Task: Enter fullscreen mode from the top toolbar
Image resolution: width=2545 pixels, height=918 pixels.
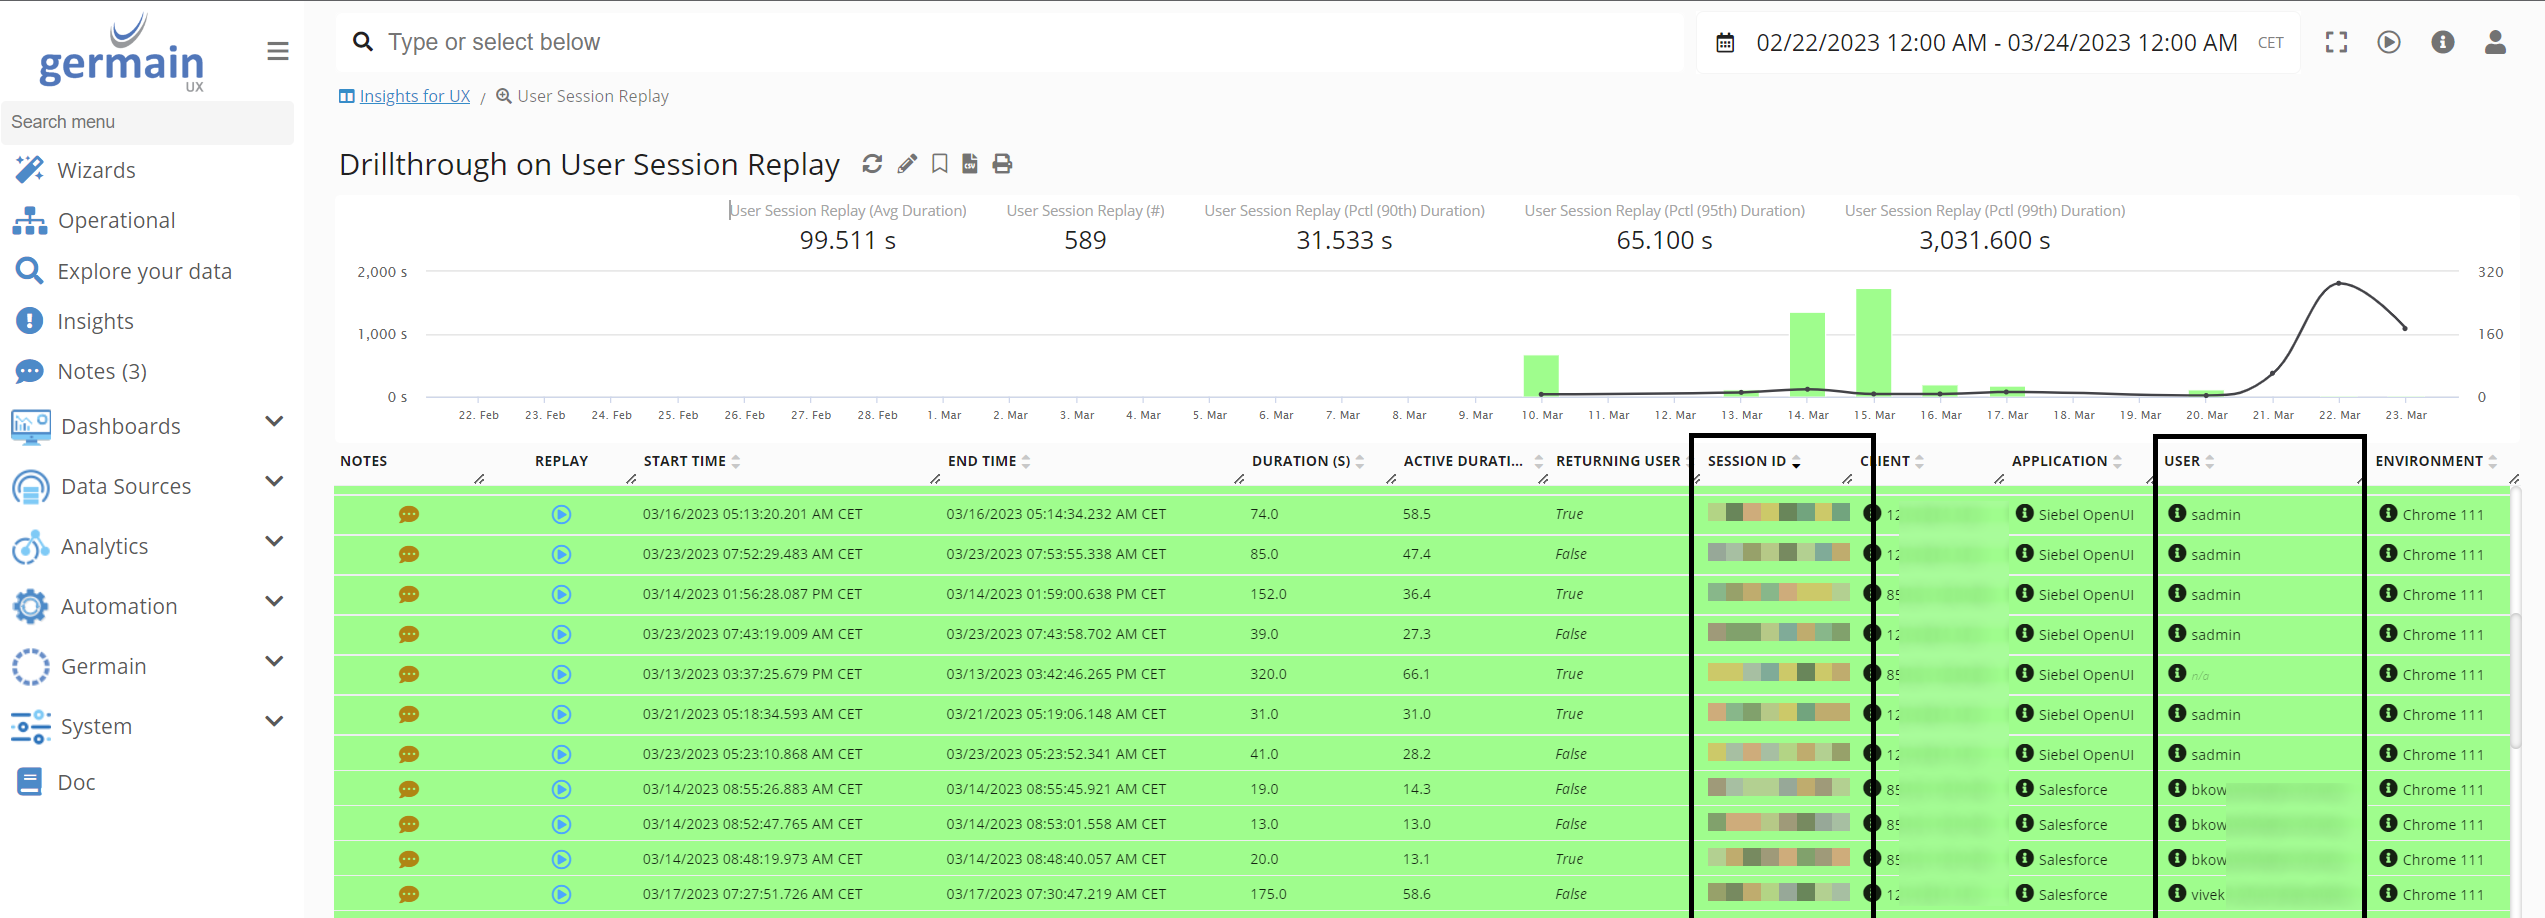Action: pos(2336,42)
